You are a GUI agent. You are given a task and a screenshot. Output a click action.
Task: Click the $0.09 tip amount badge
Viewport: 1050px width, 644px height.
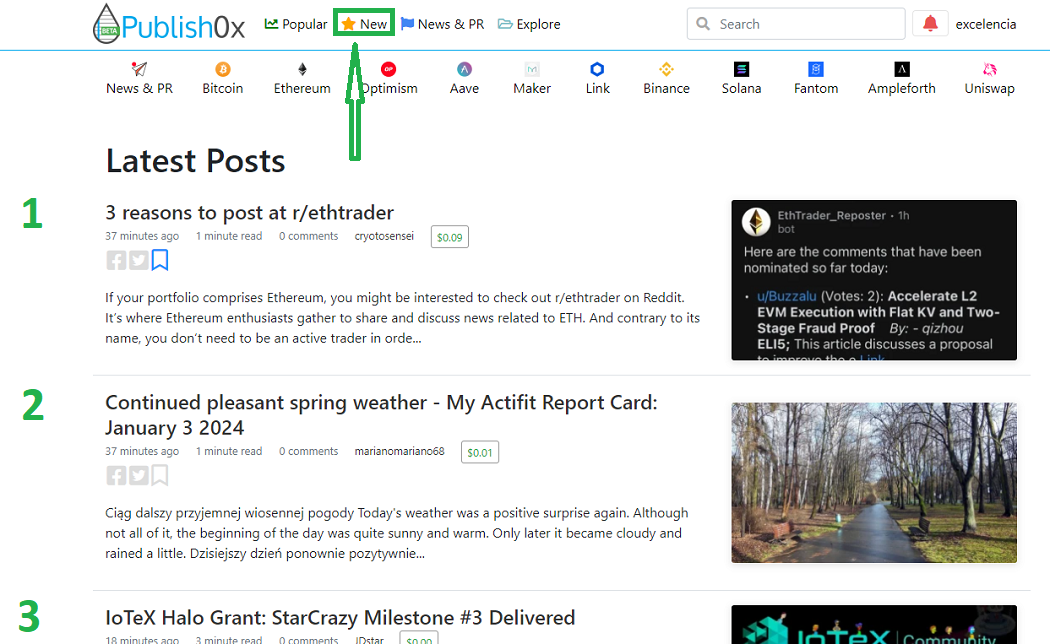[x=450, y=237]
